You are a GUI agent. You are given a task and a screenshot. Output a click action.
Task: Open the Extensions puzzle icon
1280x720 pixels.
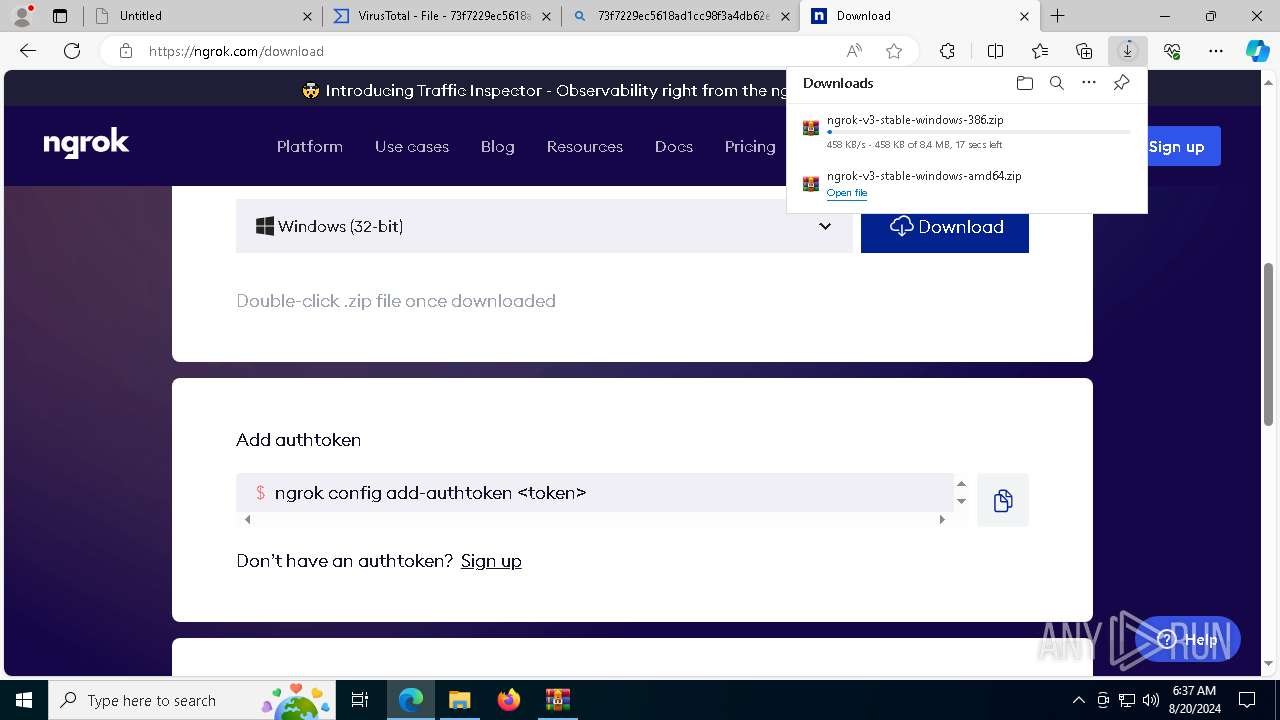947,51
